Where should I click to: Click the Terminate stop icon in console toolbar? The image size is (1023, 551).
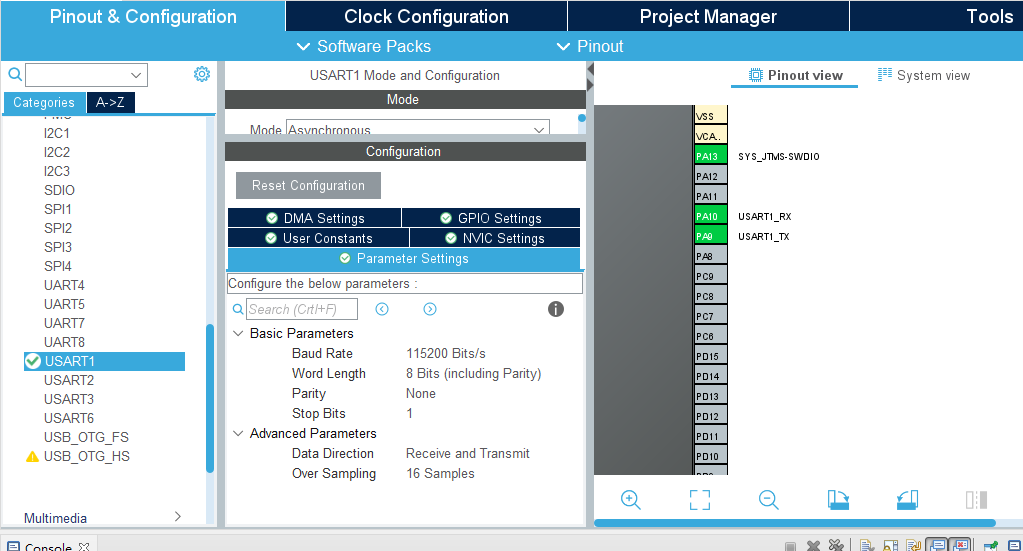click(790, 546)
